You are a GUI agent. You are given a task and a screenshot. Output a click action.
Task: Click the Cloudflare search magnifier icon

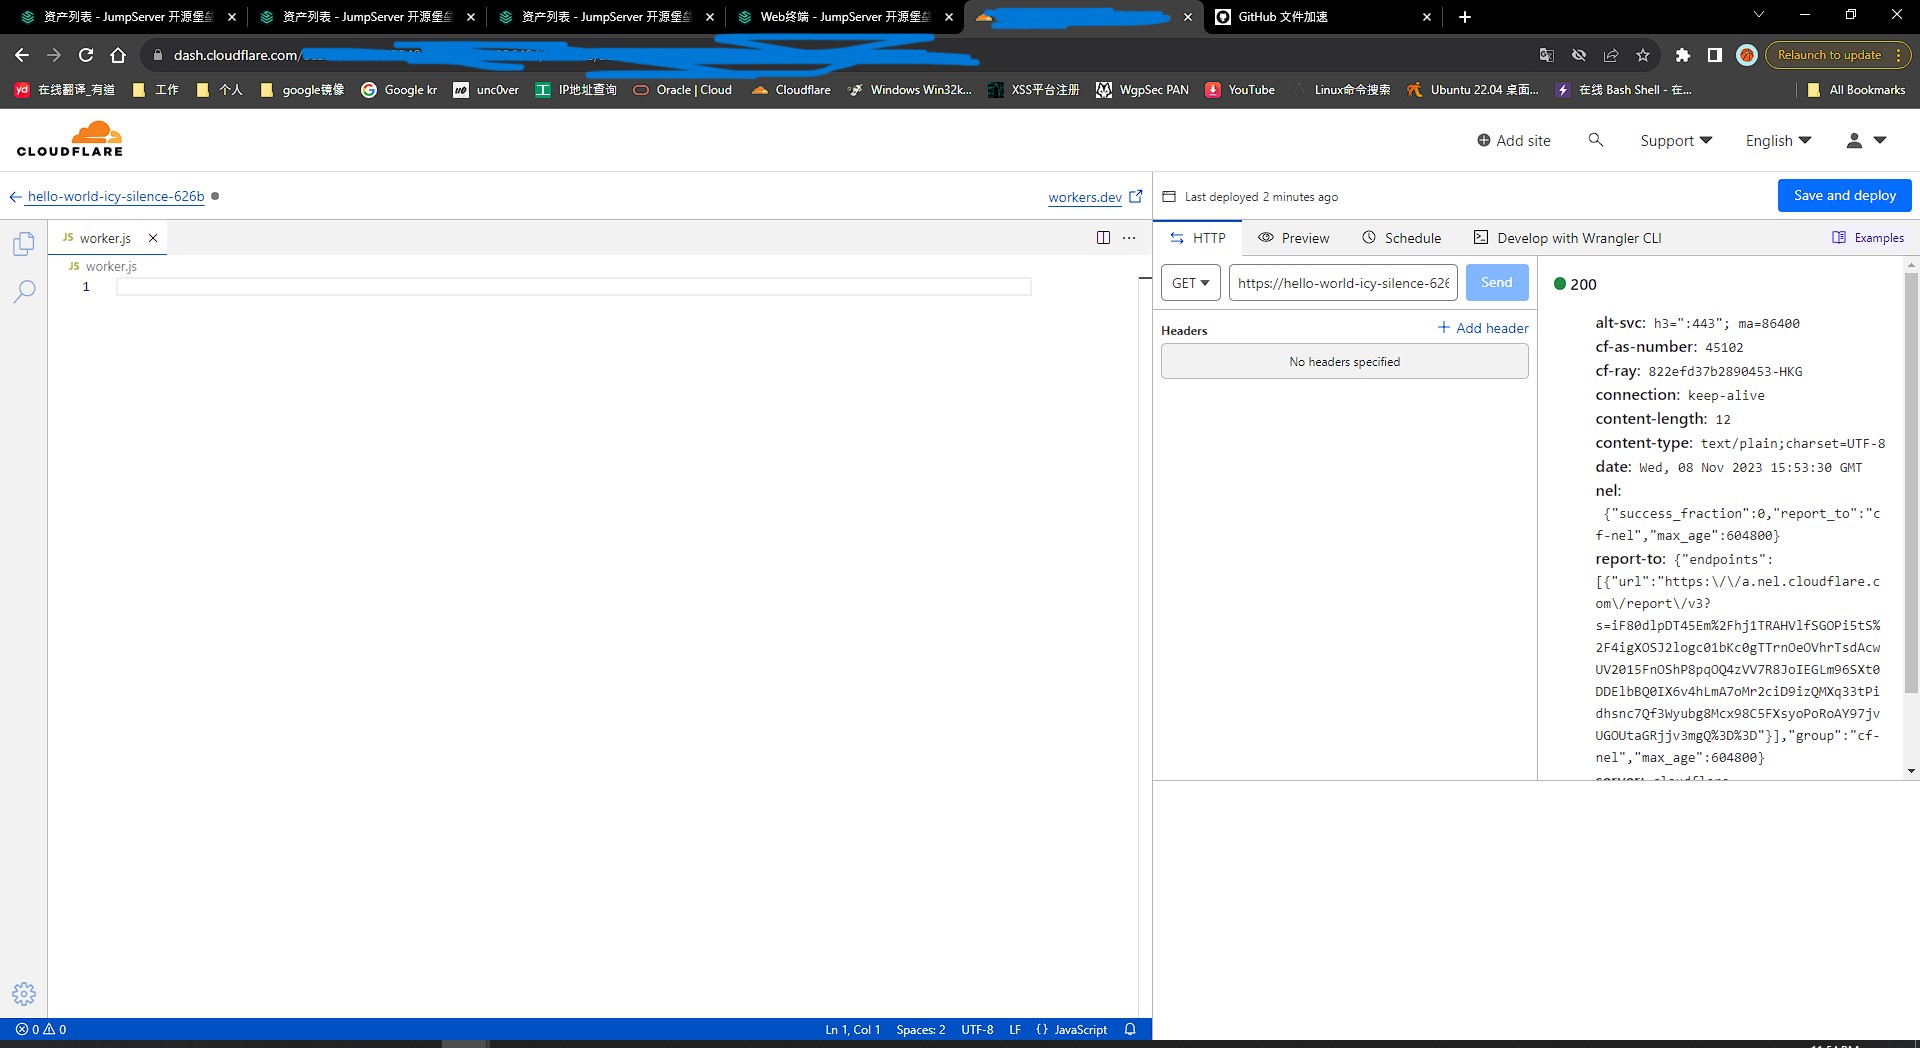tap(1596, 140)
